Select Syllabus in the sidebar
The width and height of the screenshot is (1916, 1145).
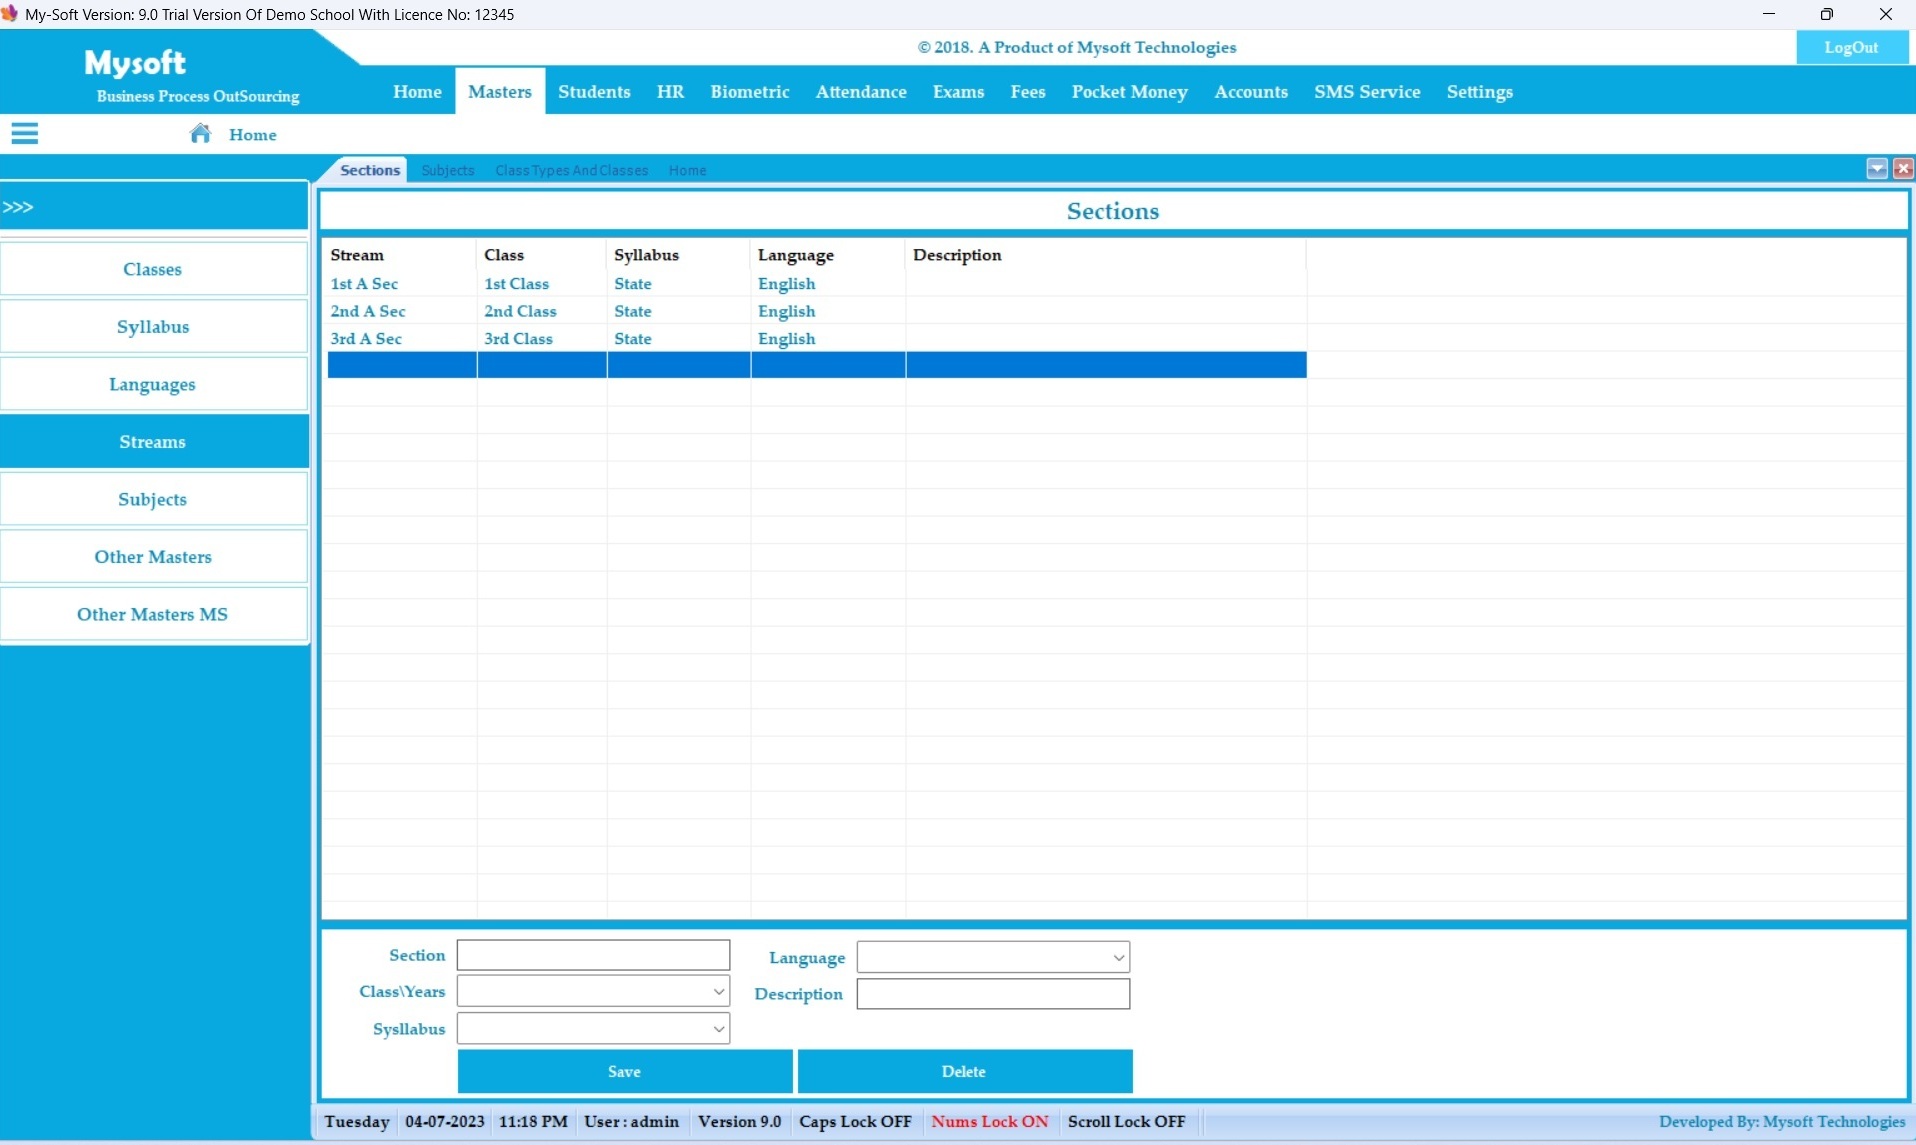pyautogui.click(x=153, y=327)
